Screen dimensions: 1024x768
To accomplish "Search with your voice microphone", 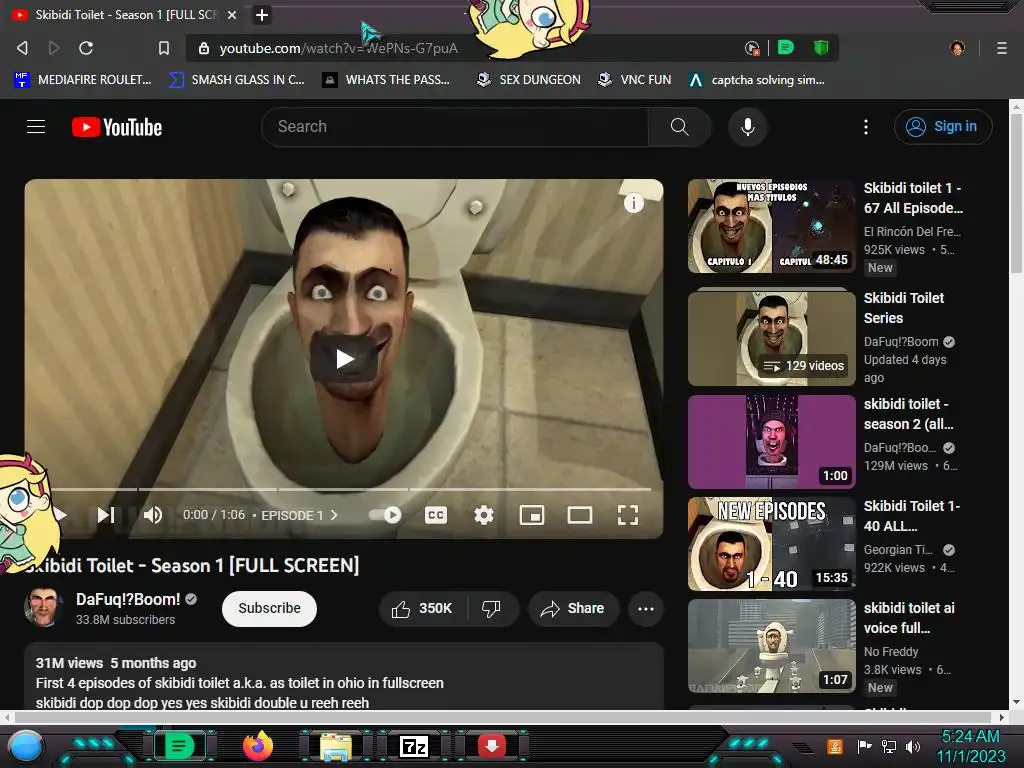I will coord(748,127).
